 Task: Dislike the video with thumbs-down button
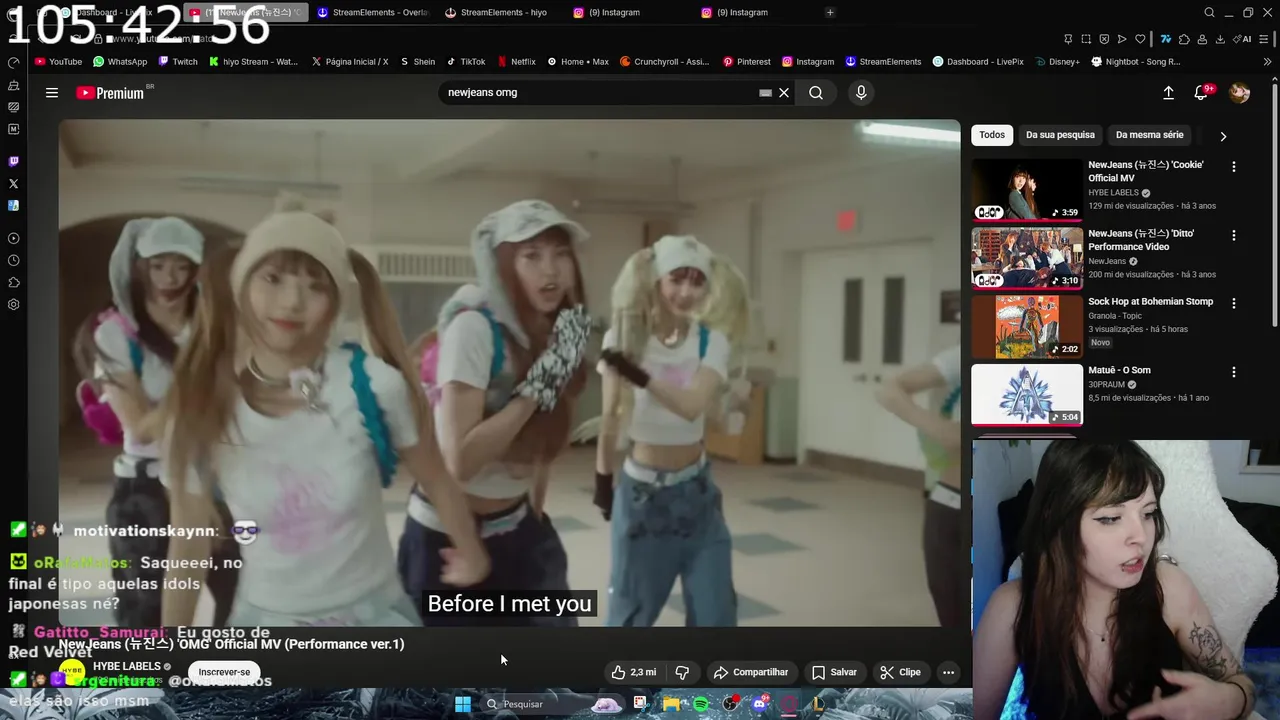click(682, 672)
